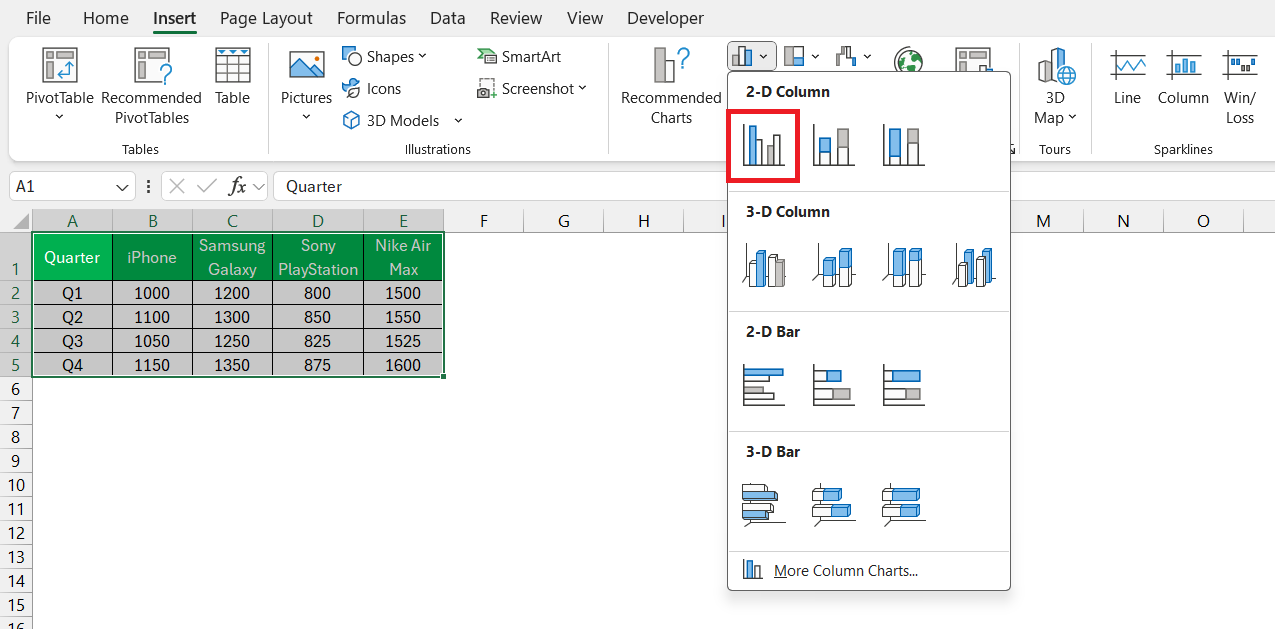Open the Waterfall or Stock Chart dropdown
This screenshot has width=1275, height=629.
853,56
